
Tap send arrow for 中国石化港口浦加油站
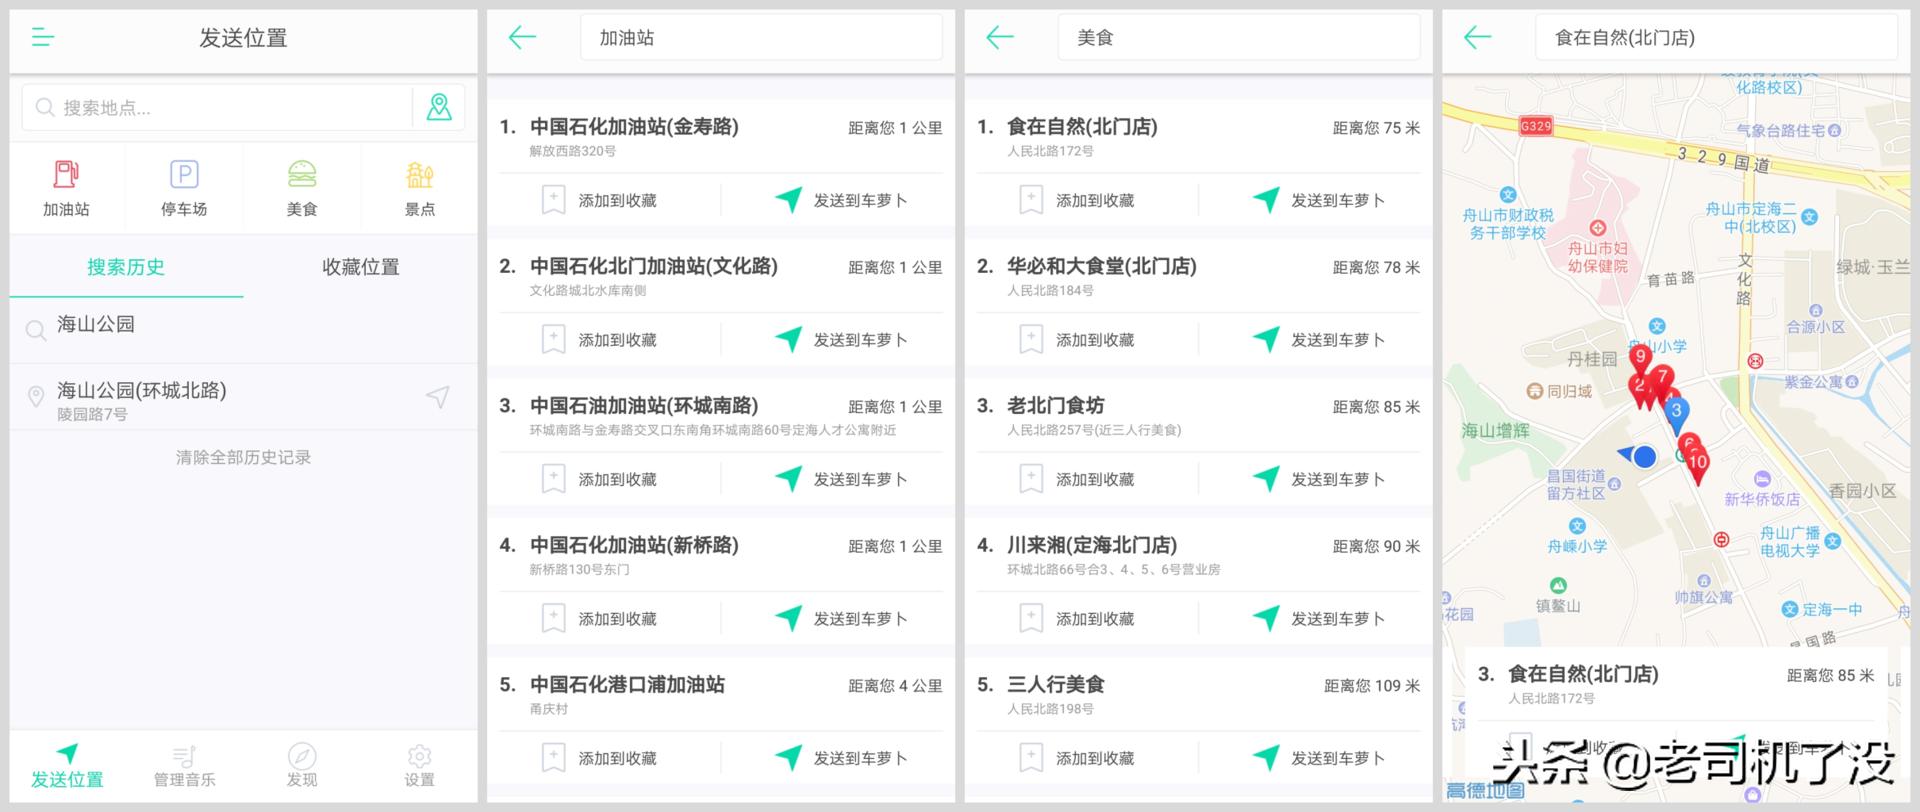[x=788, y=758]
